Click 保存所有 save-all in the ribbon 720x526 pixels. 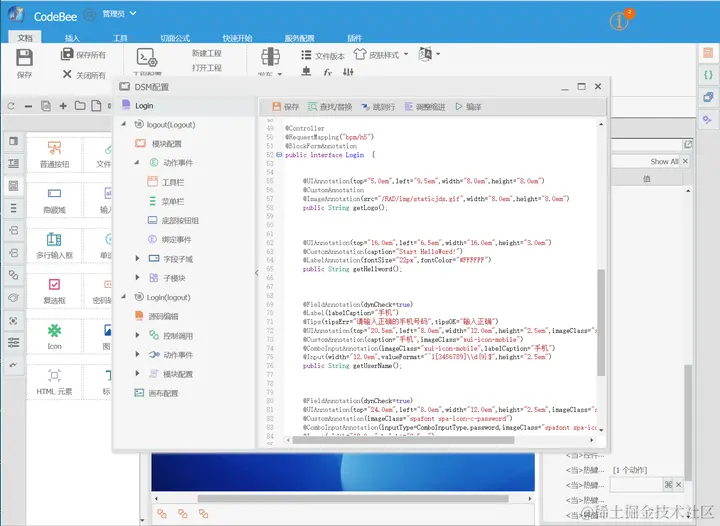point(83,55)
